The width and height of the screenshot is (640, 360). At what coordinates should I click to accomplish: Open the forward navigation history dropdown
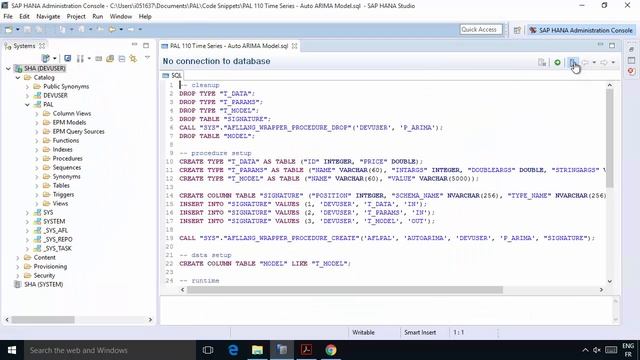tap(613, 63)
